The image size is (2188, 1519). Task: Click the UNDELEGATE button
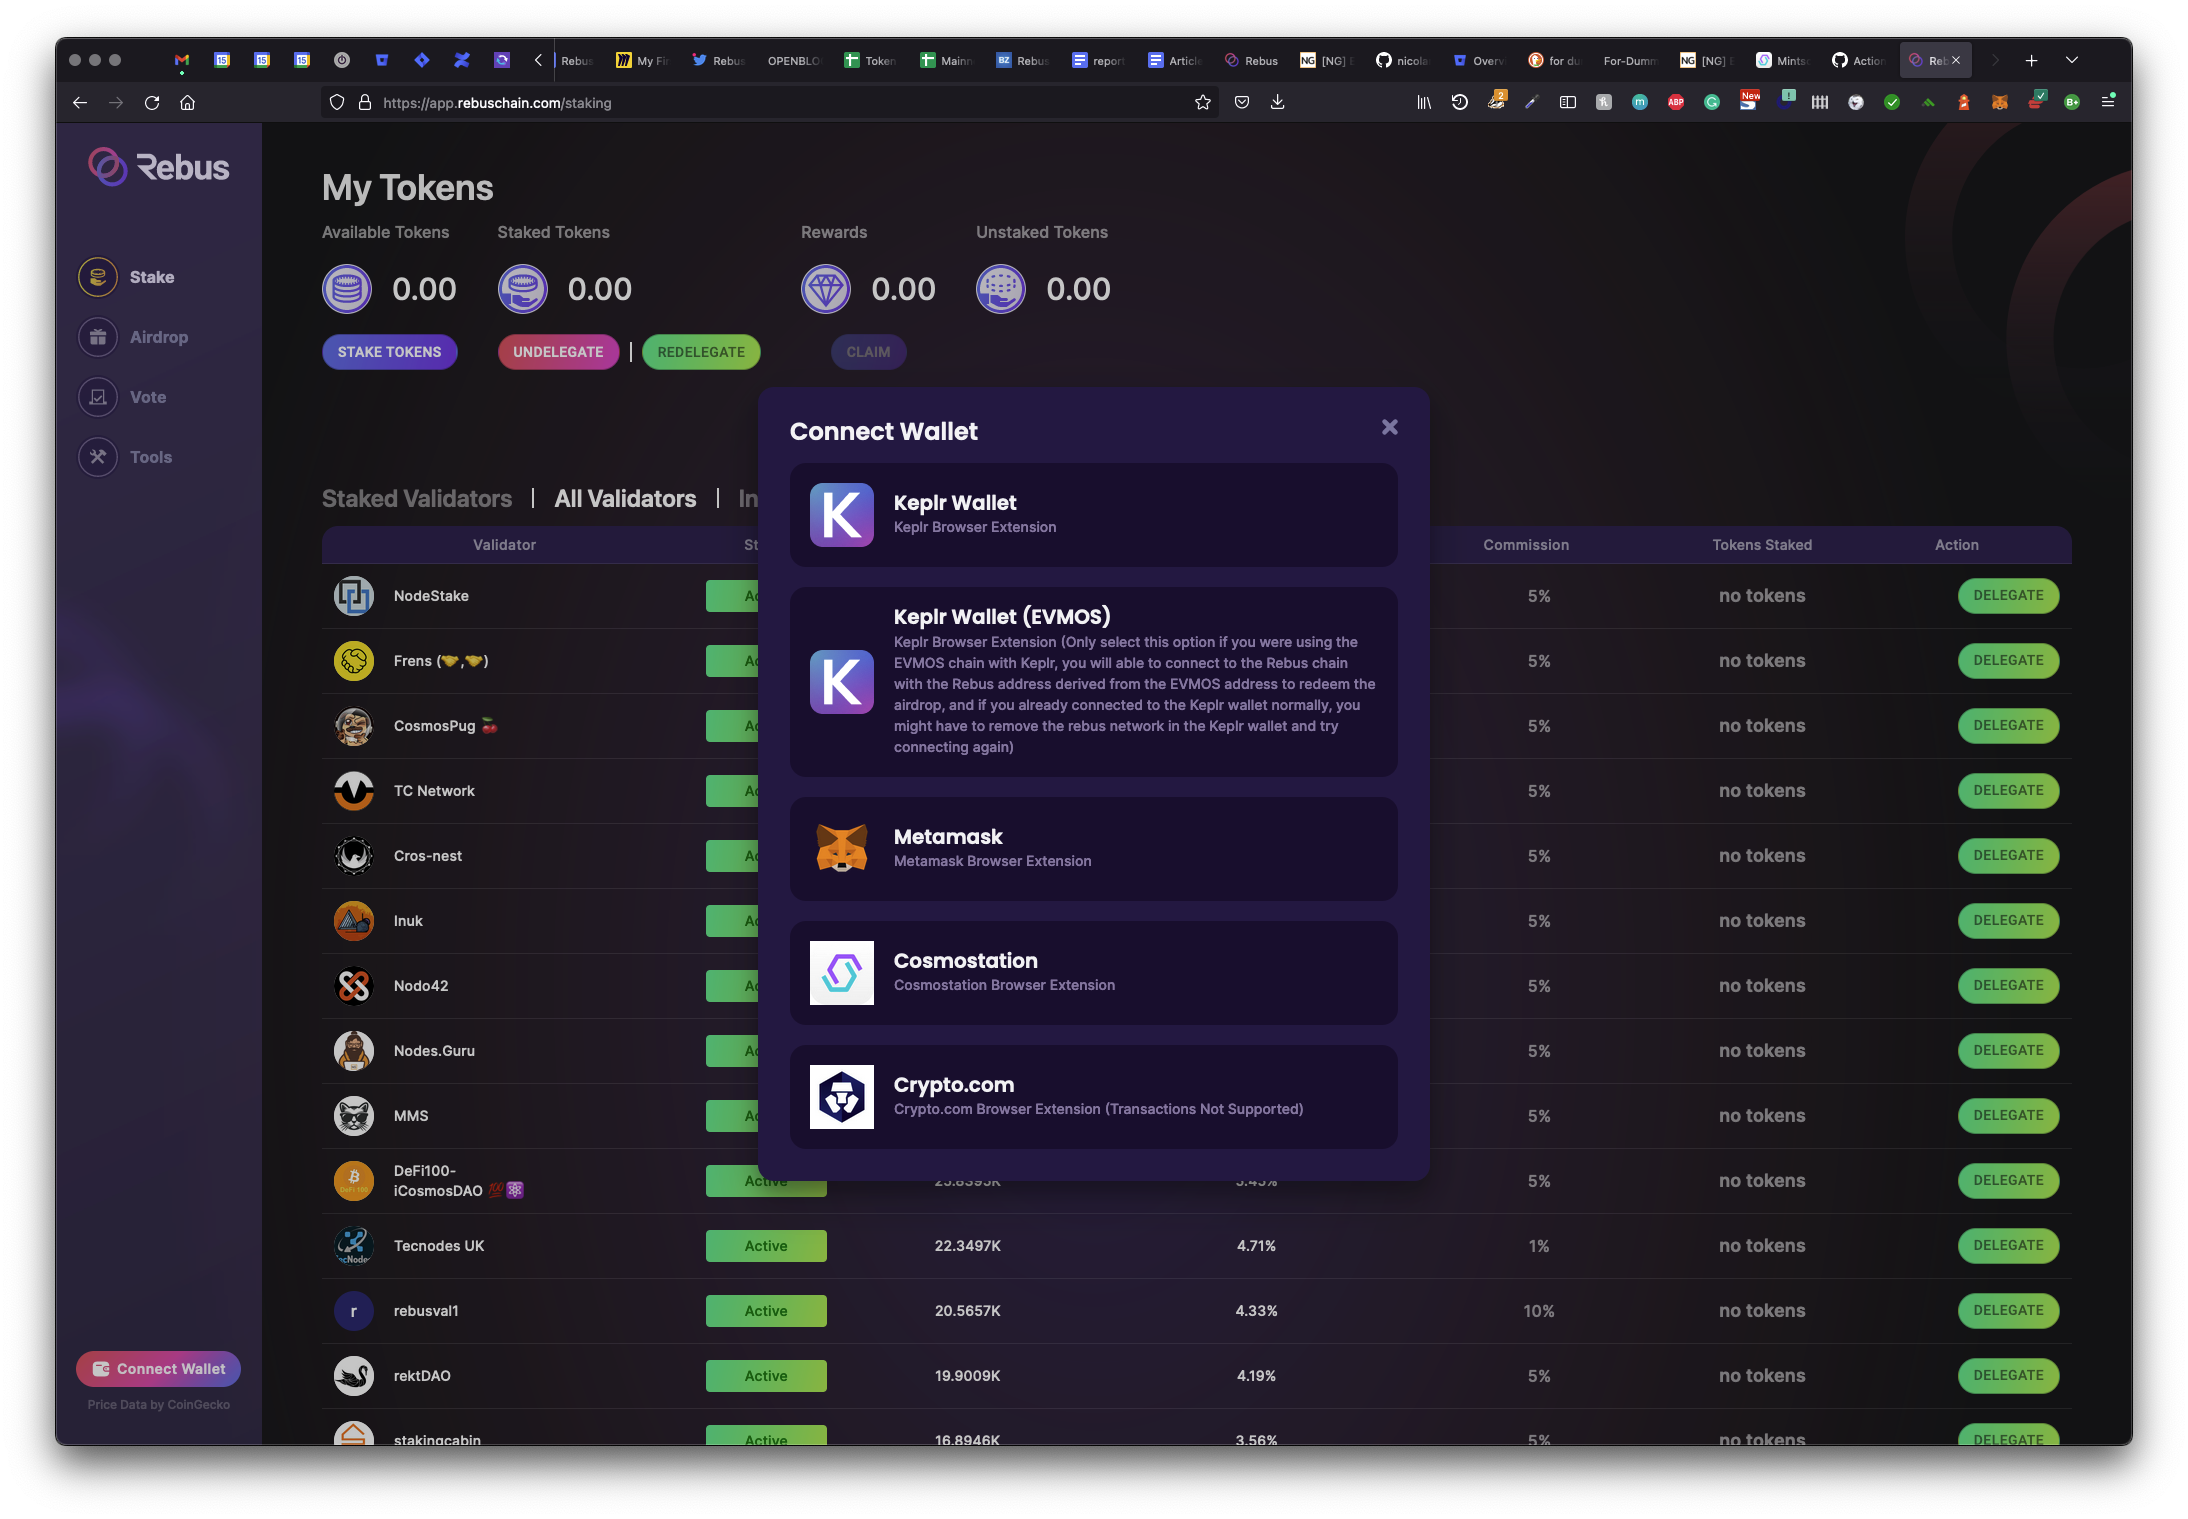558,352
